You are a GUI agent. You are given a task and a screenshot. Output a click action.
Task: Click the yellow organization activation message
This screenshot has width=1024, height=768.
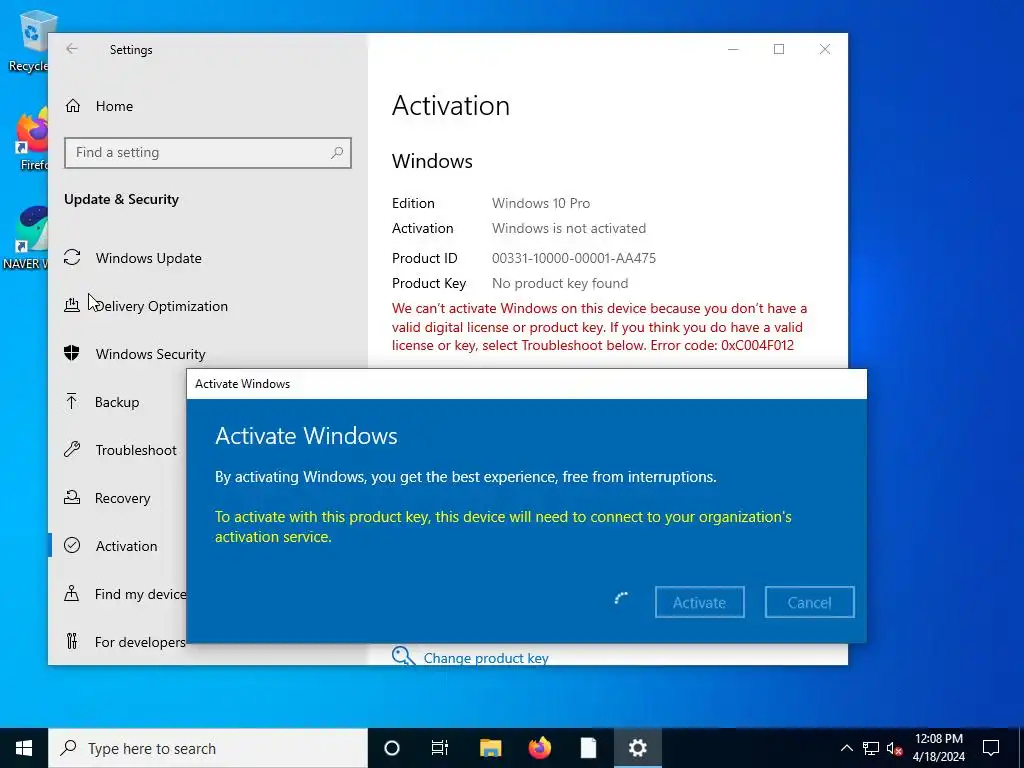pos(503,526)
